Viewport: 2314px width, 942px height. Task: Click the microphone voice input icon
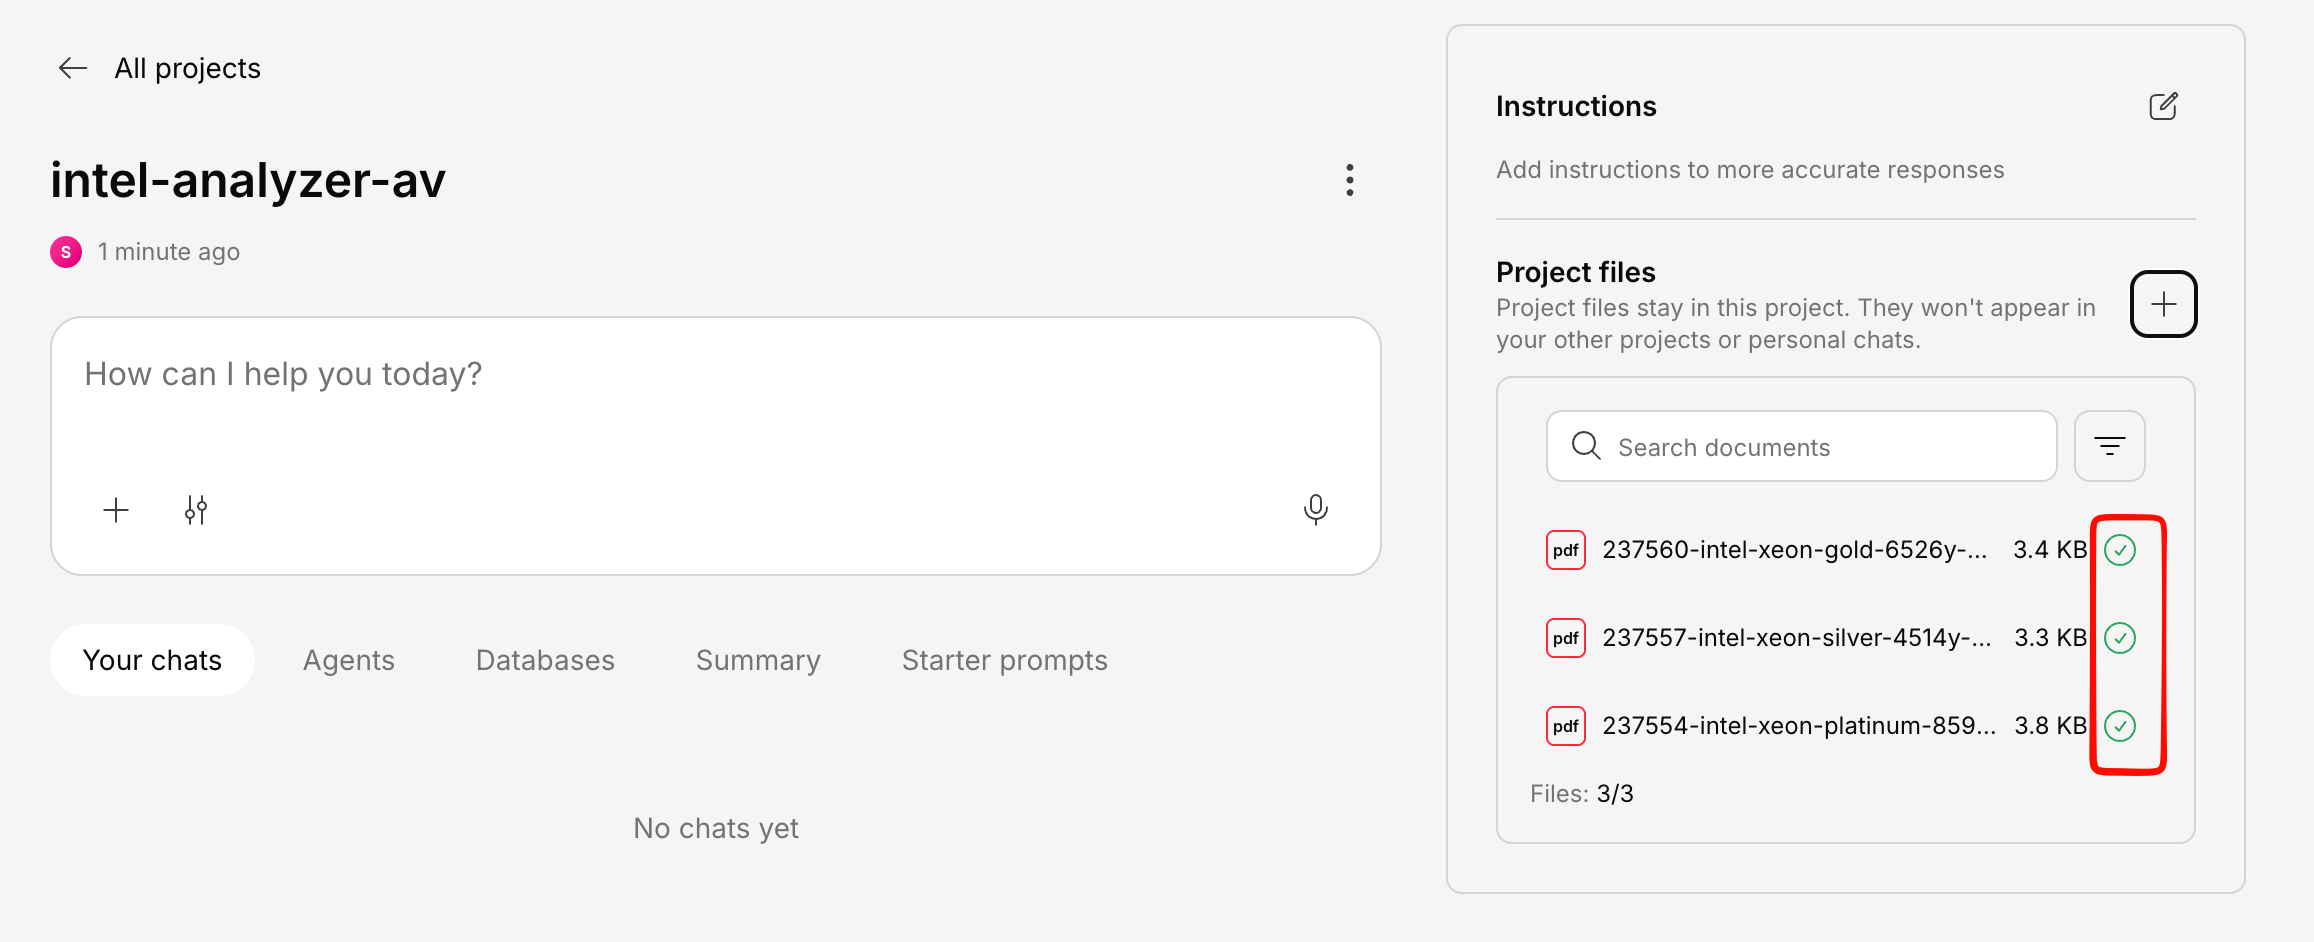point(1315,510)
